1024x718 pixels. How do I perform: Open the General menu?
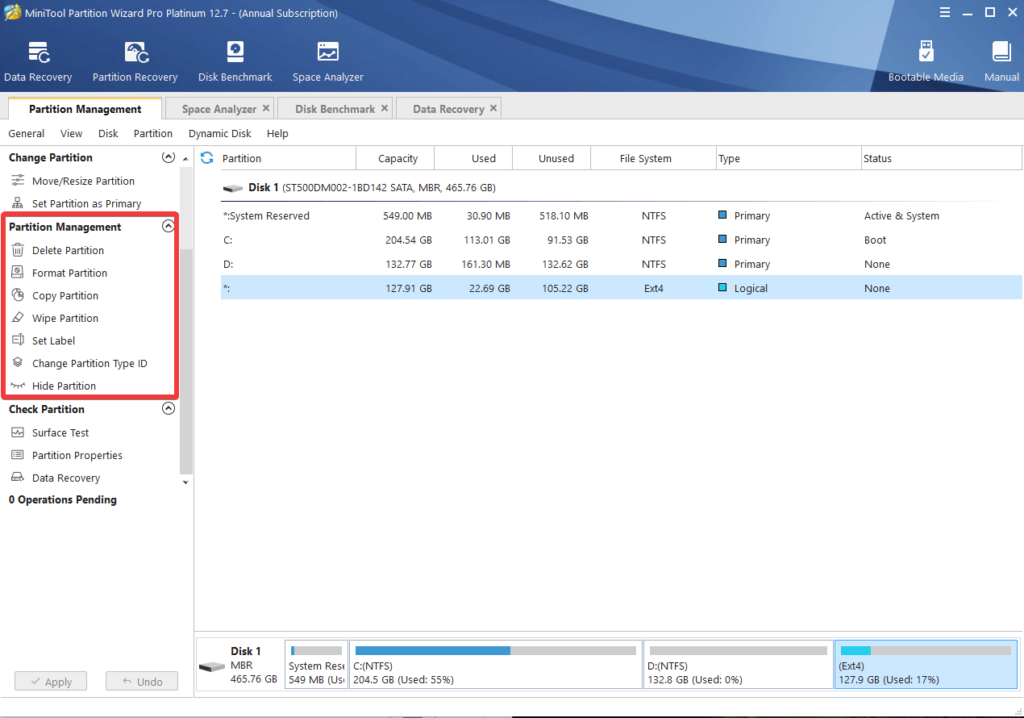pyautogui.click(x=26, y=133)
